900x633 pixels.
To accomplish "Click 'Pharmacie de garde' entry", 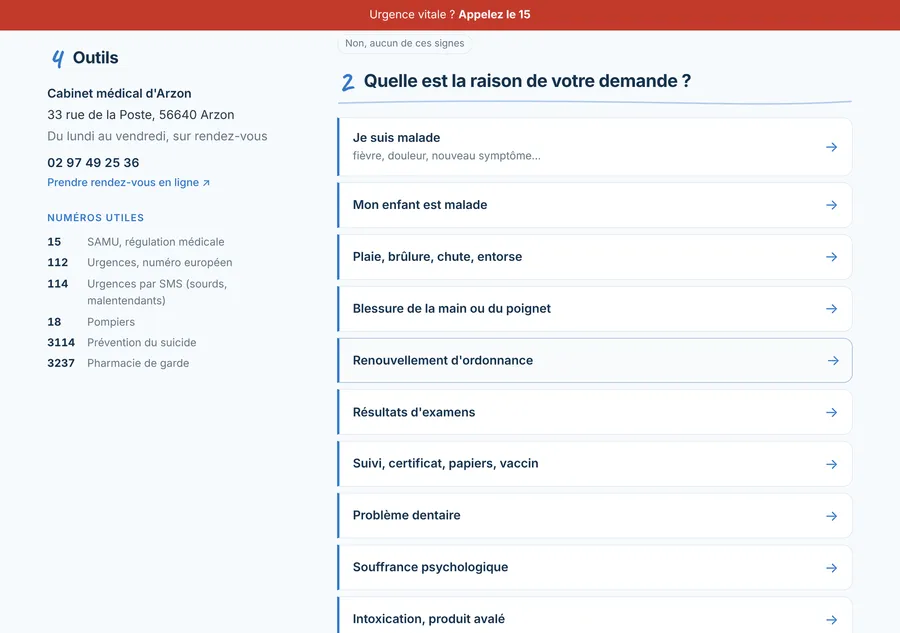I will click(x=138, y=363).
